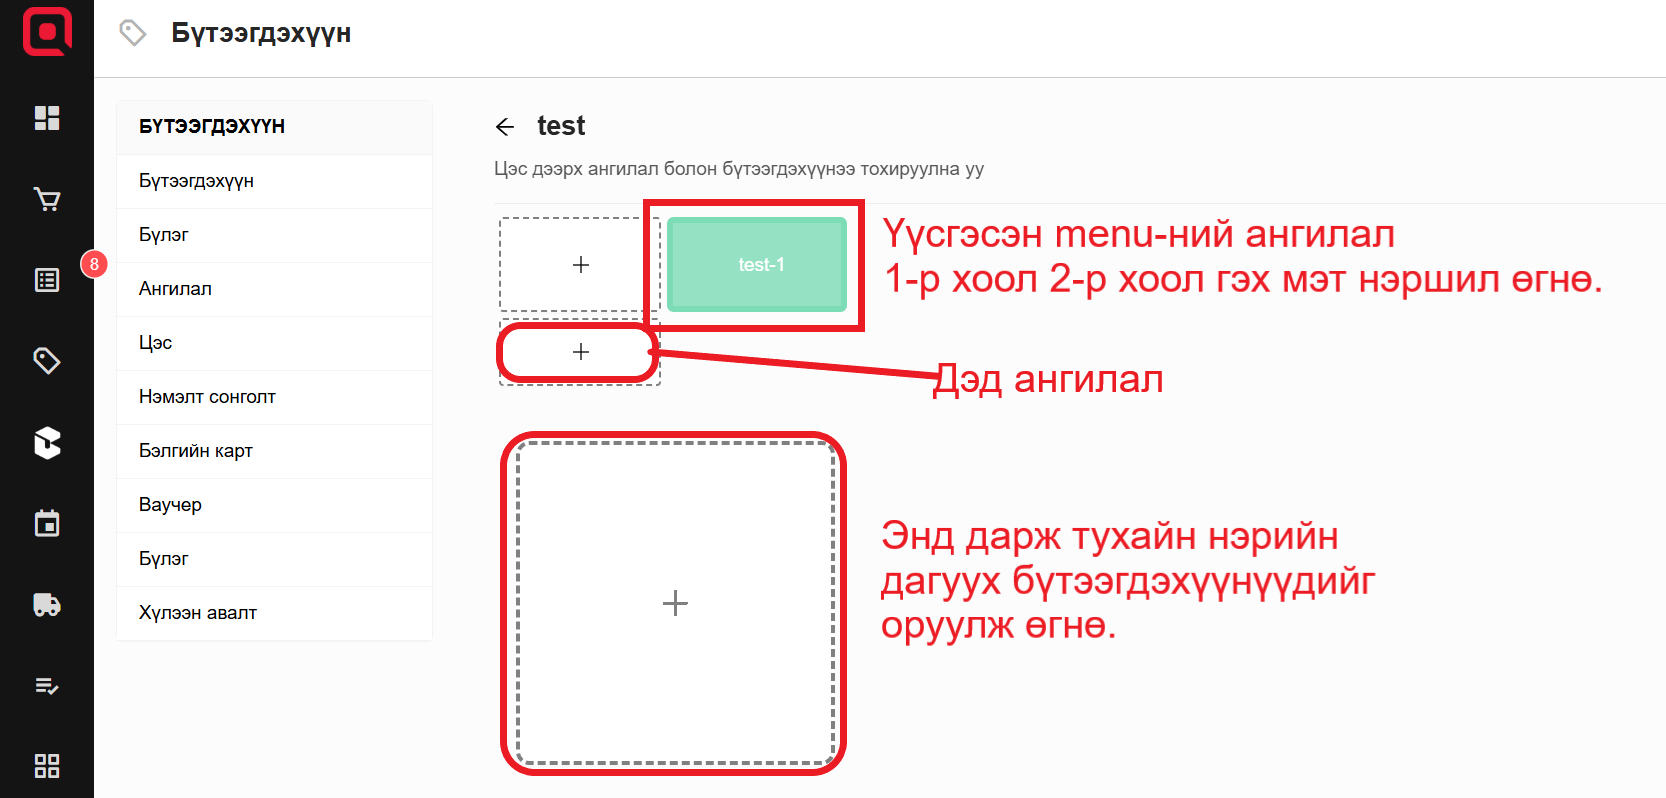Select the green test-1 category tile

757,265
